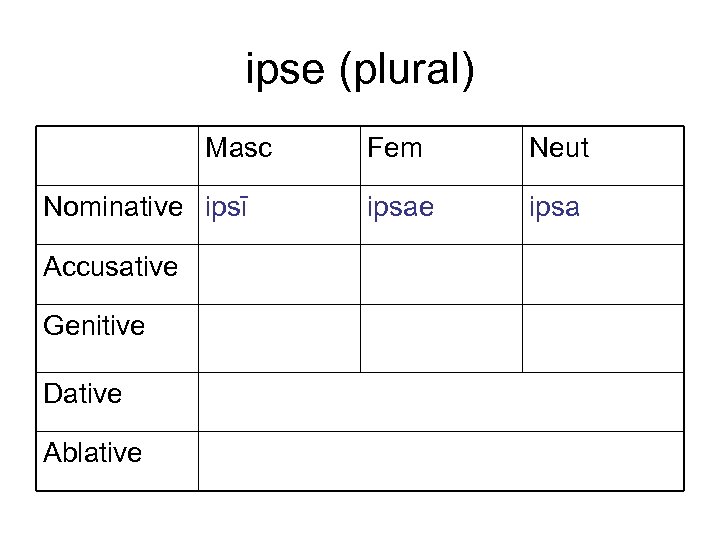Select the empty Genitive Masc cell

(x=279, y=338)
